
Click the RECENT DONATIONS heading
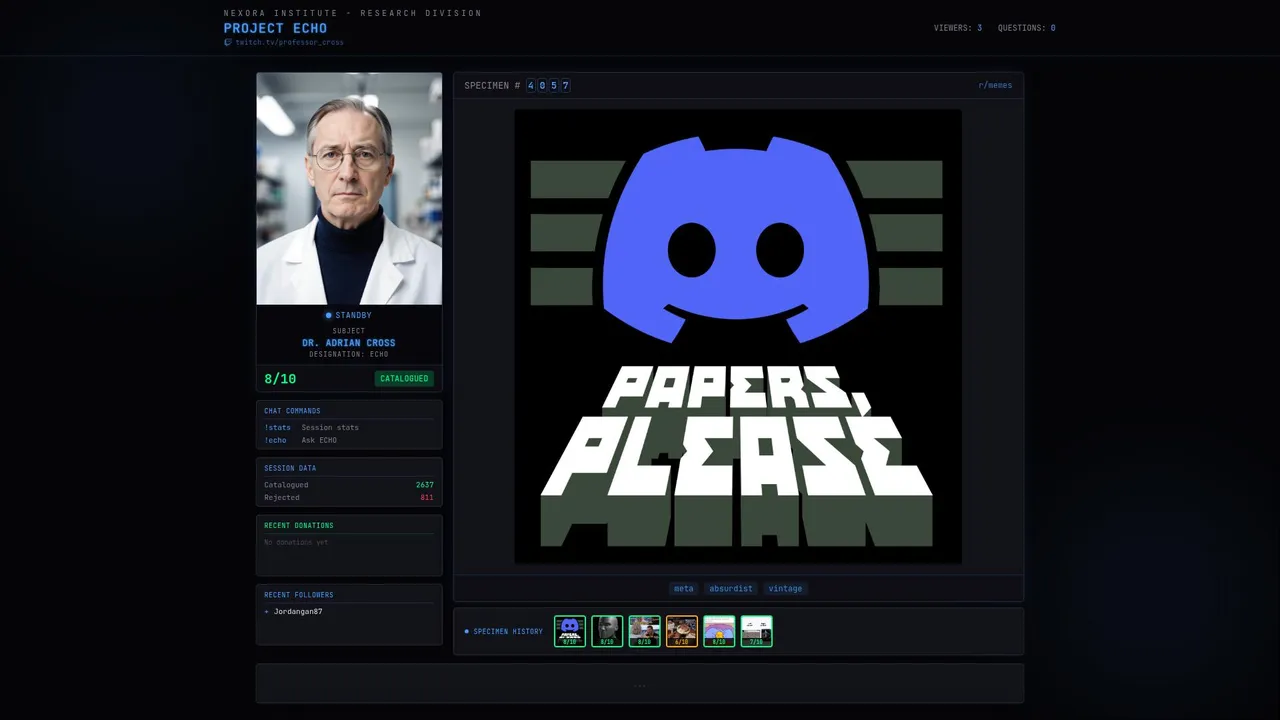tap(299, 525)
